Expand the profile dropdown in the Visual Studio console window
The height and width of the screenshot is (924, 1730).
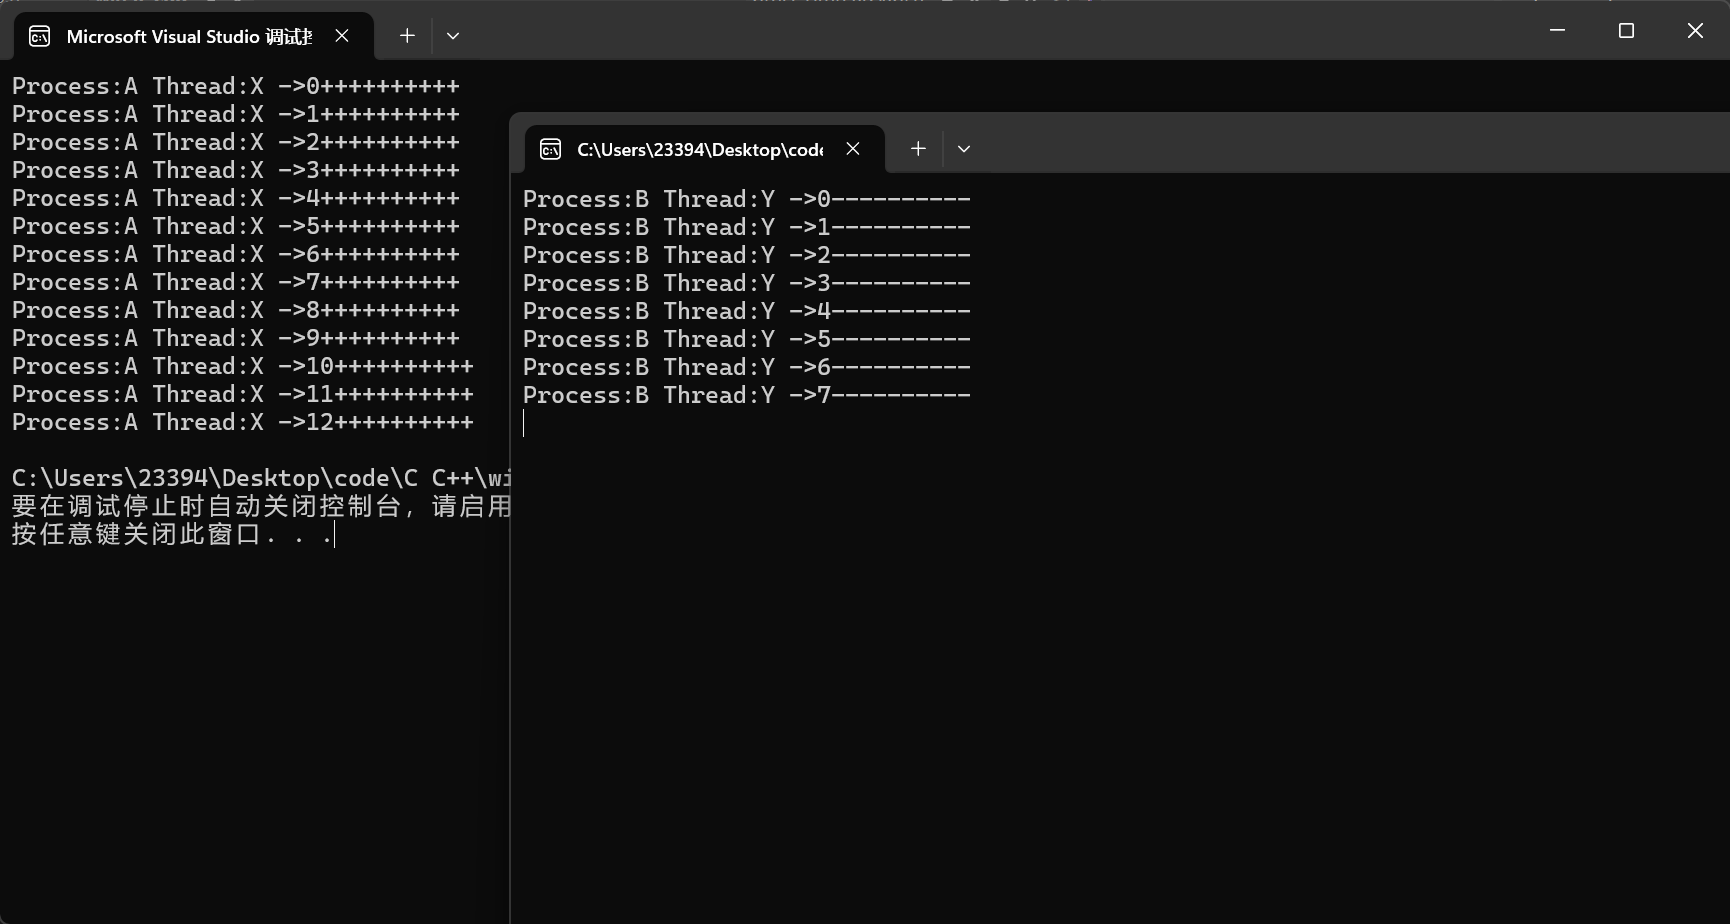pyautogui.click(x=453, y=36)
